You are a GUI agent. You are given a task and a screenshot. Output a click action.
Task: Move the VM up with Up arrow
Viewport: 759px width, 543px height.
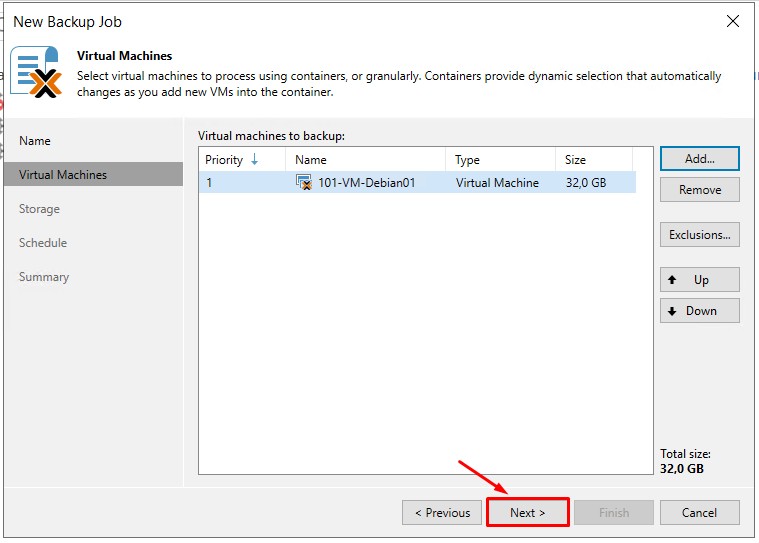pos(699,280)
